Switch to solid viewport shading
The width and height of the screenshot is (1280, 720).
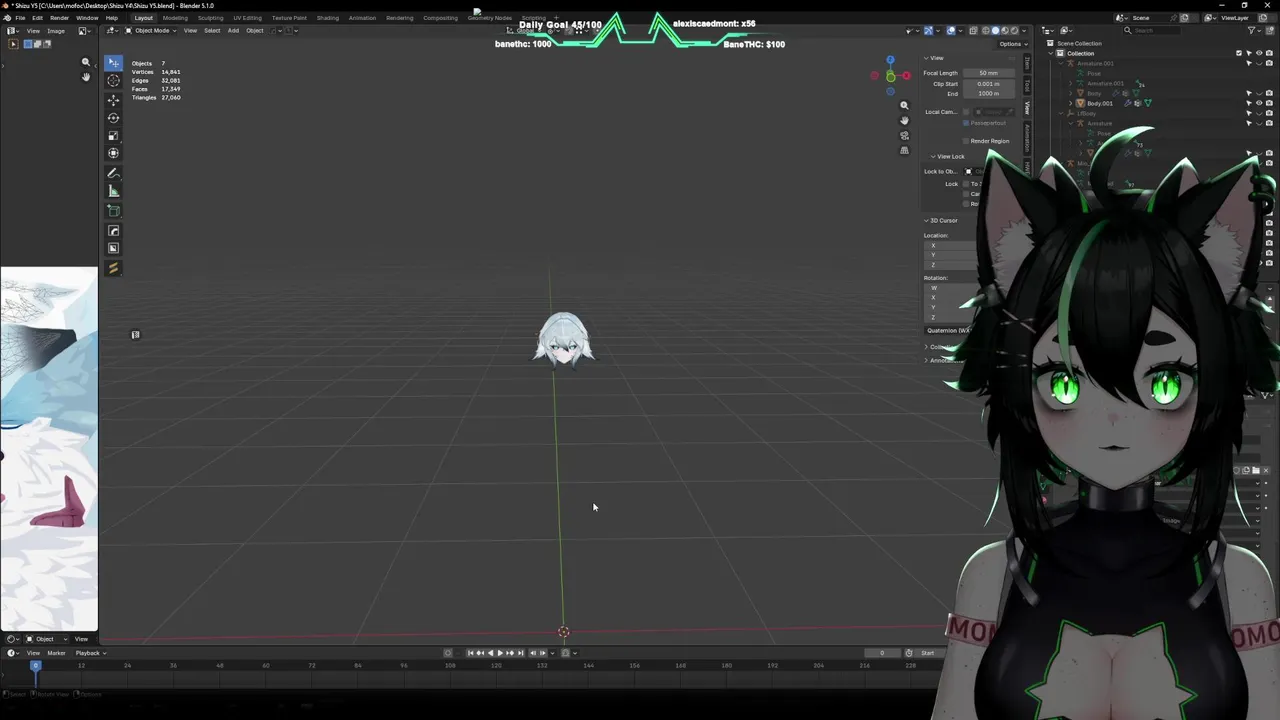(x=995, y=30)
